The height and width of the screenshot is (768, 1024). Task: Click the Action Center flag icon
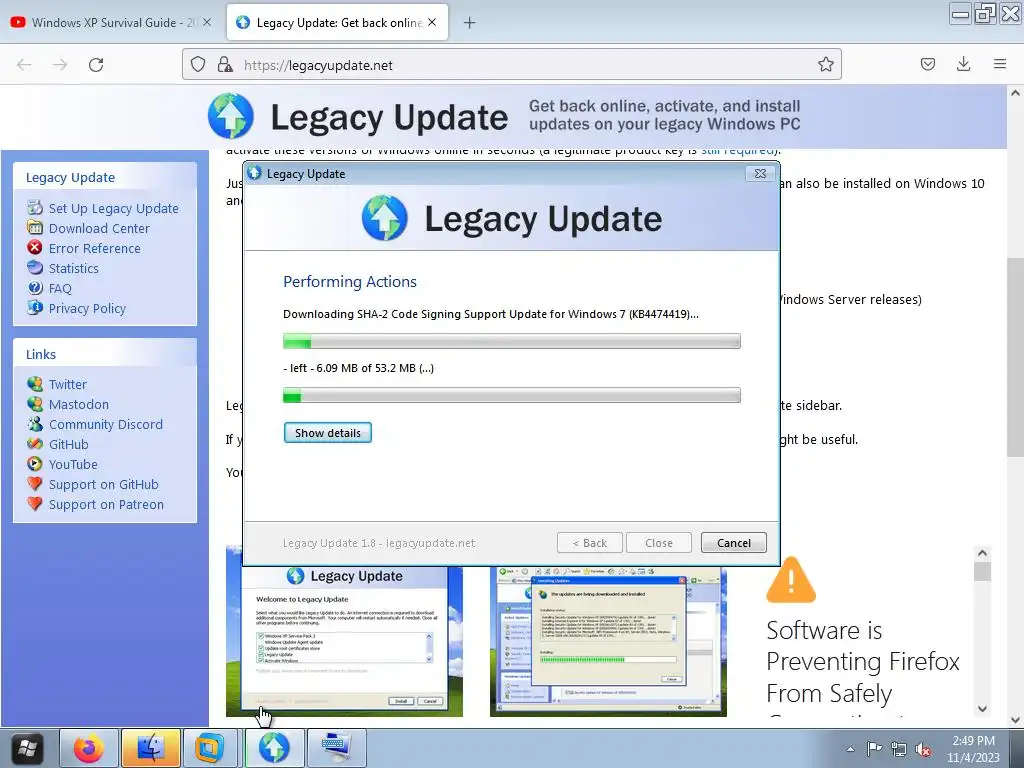point(874,749)
